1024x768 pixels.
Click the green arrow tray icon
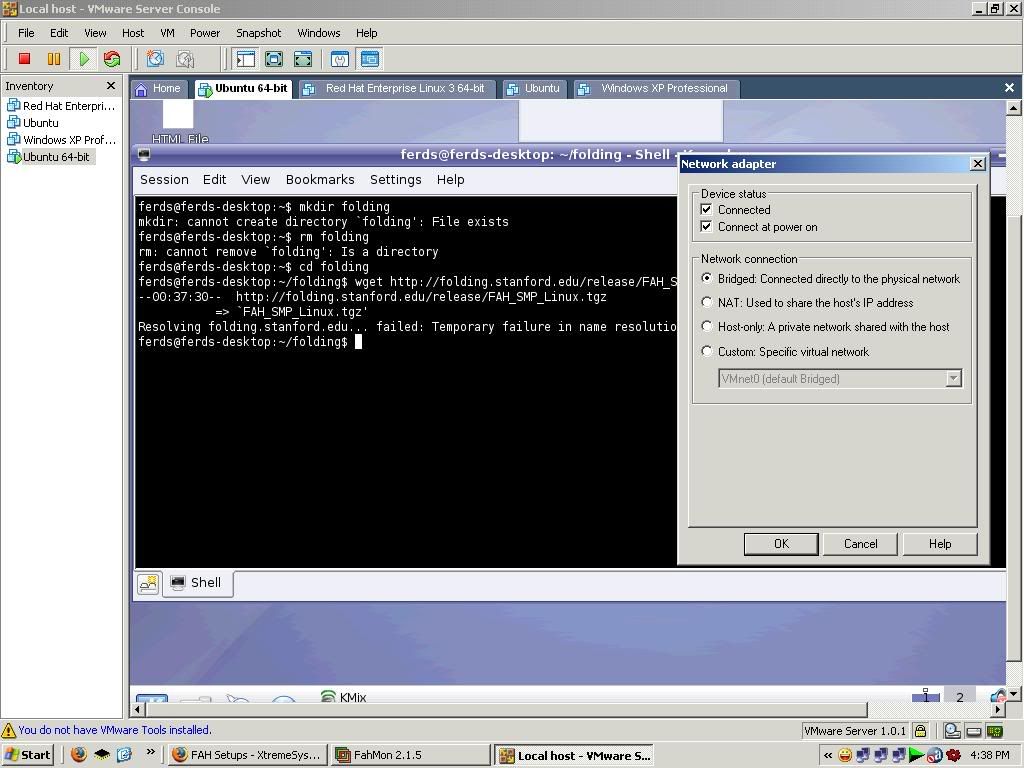pyautogui.click(x=916, y=756)
